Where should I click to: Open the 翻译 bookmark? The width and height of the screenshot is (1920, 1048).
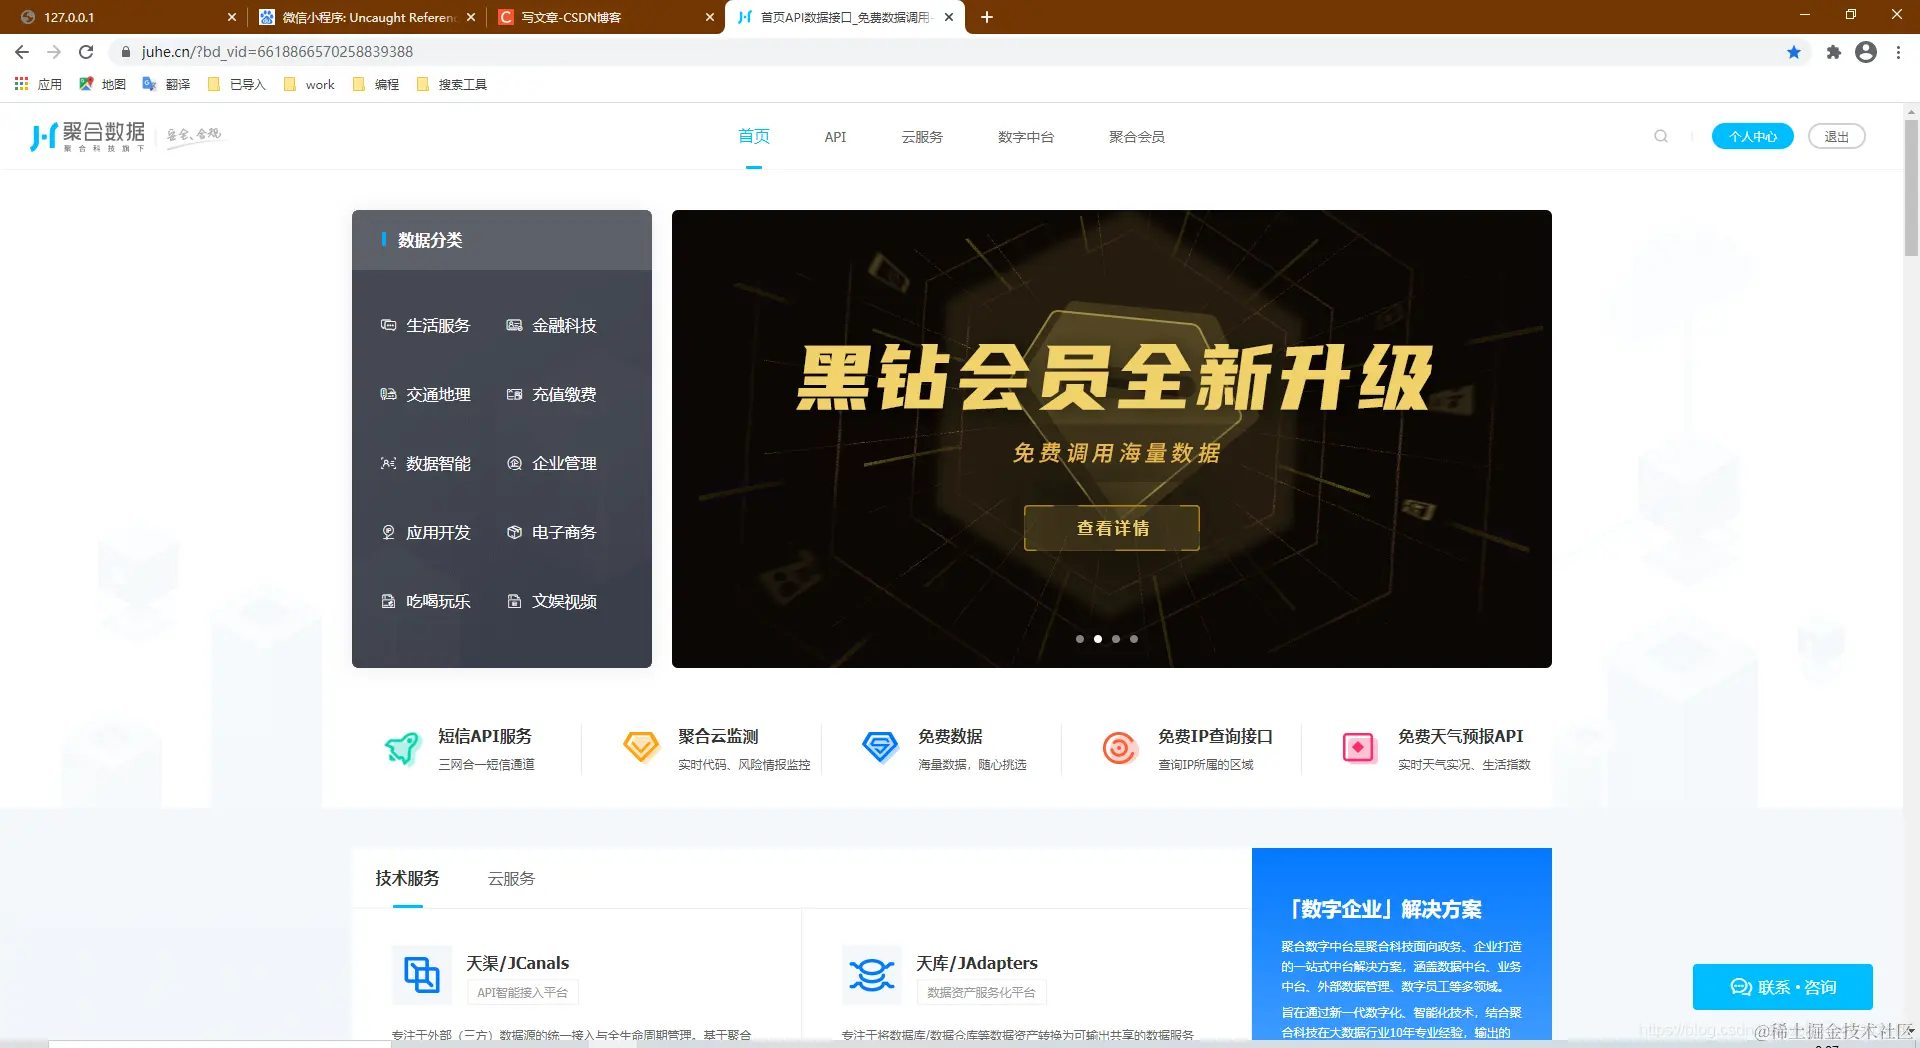click(x=166, y=84)
